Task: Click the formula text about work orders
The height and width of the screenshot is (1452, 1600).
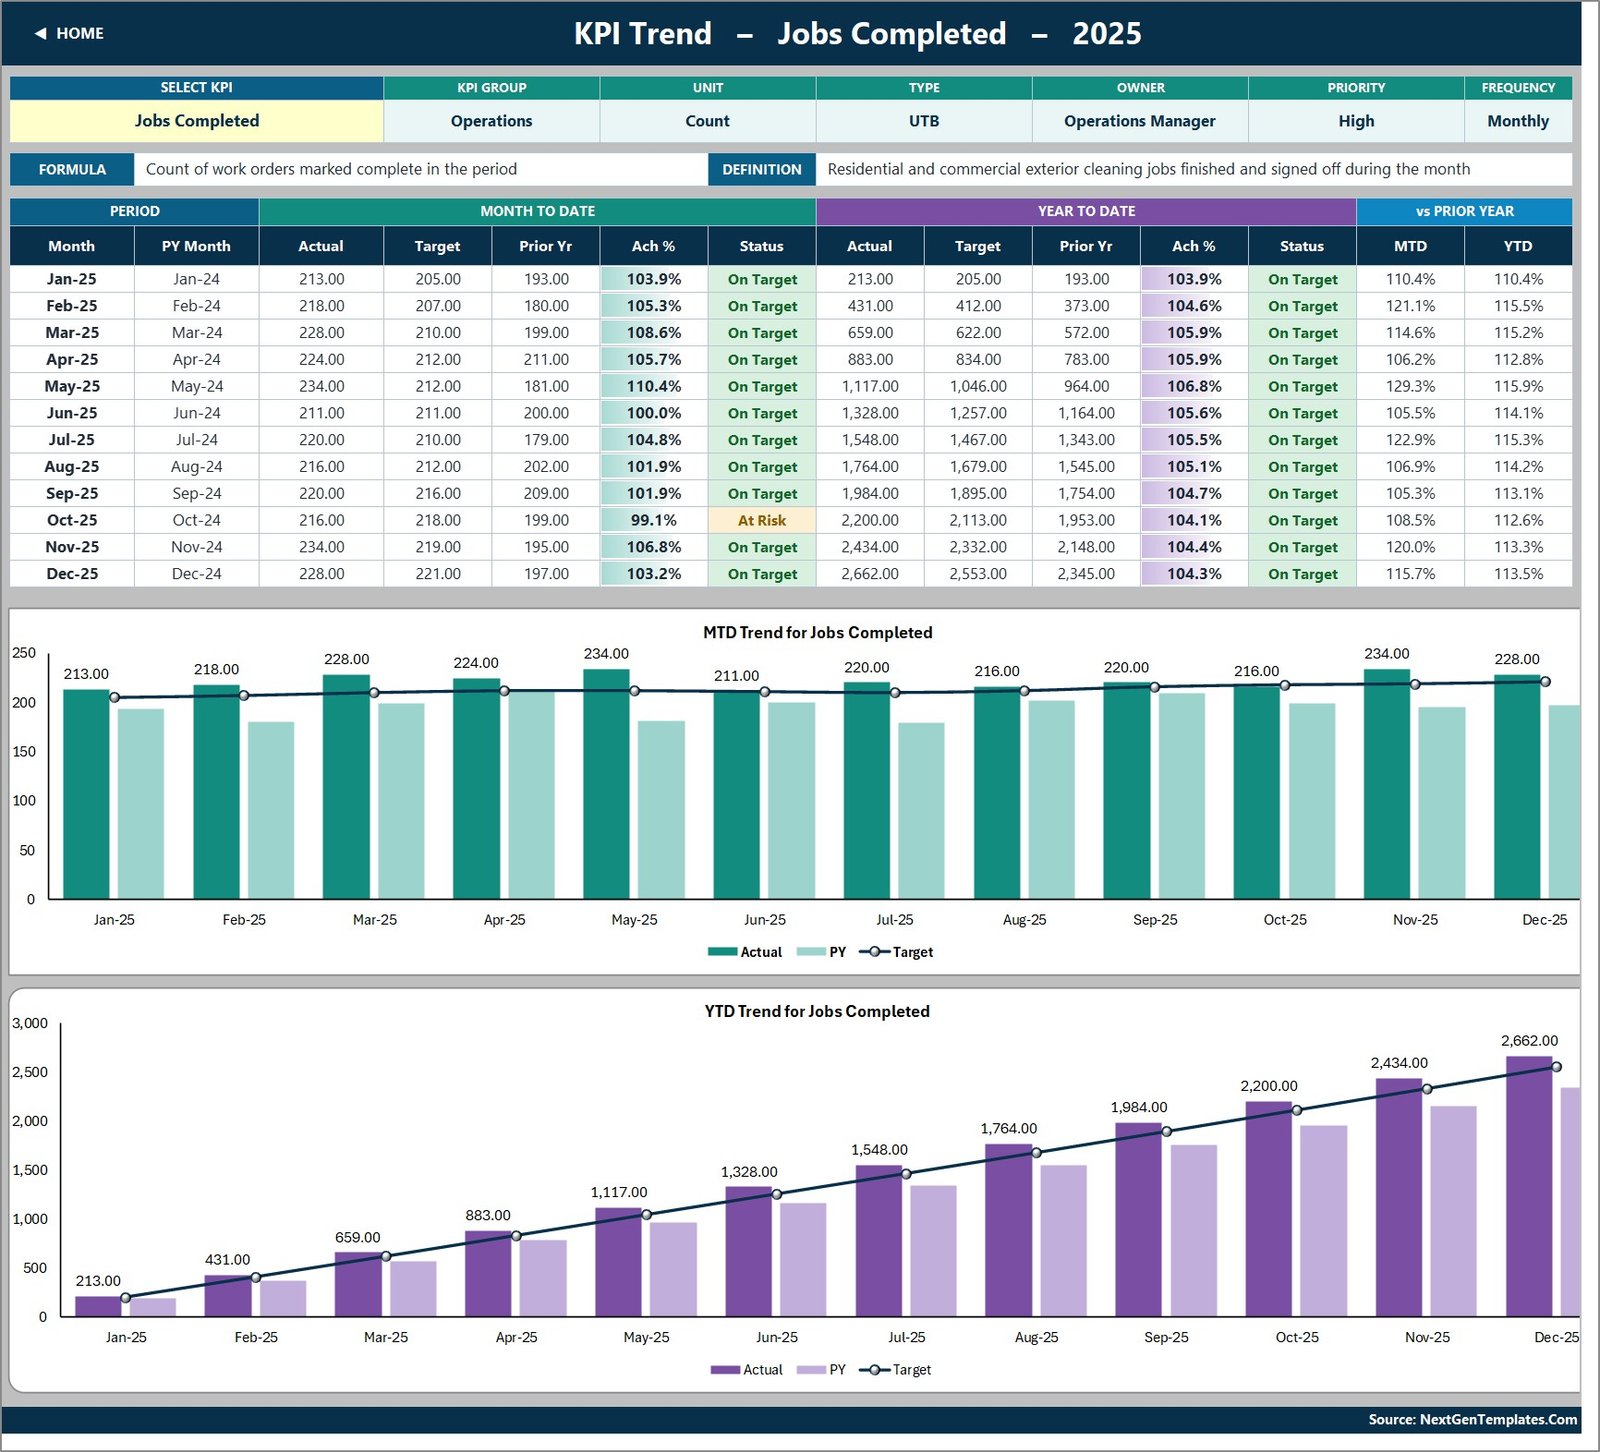Action: [331, 169]
